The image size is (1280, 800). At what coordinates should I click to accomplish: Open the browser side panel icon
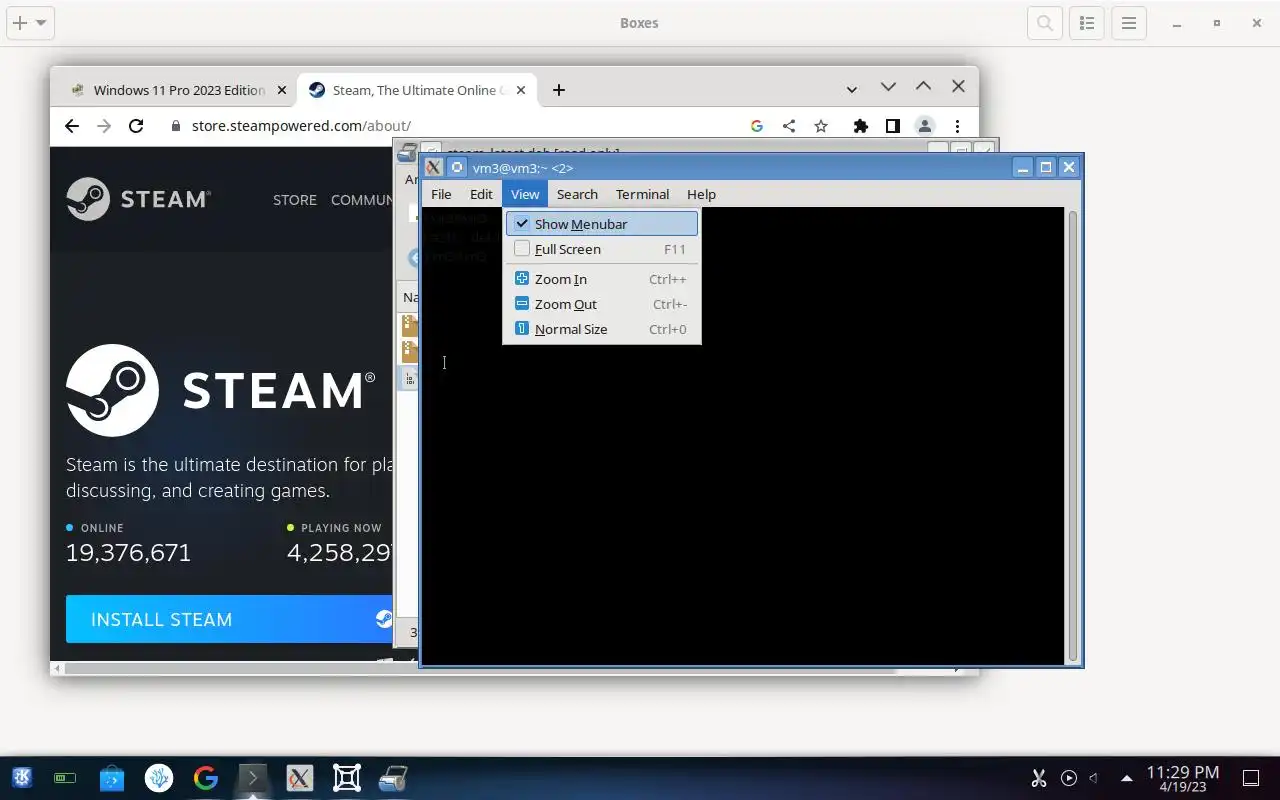click(x=892, y=125)
